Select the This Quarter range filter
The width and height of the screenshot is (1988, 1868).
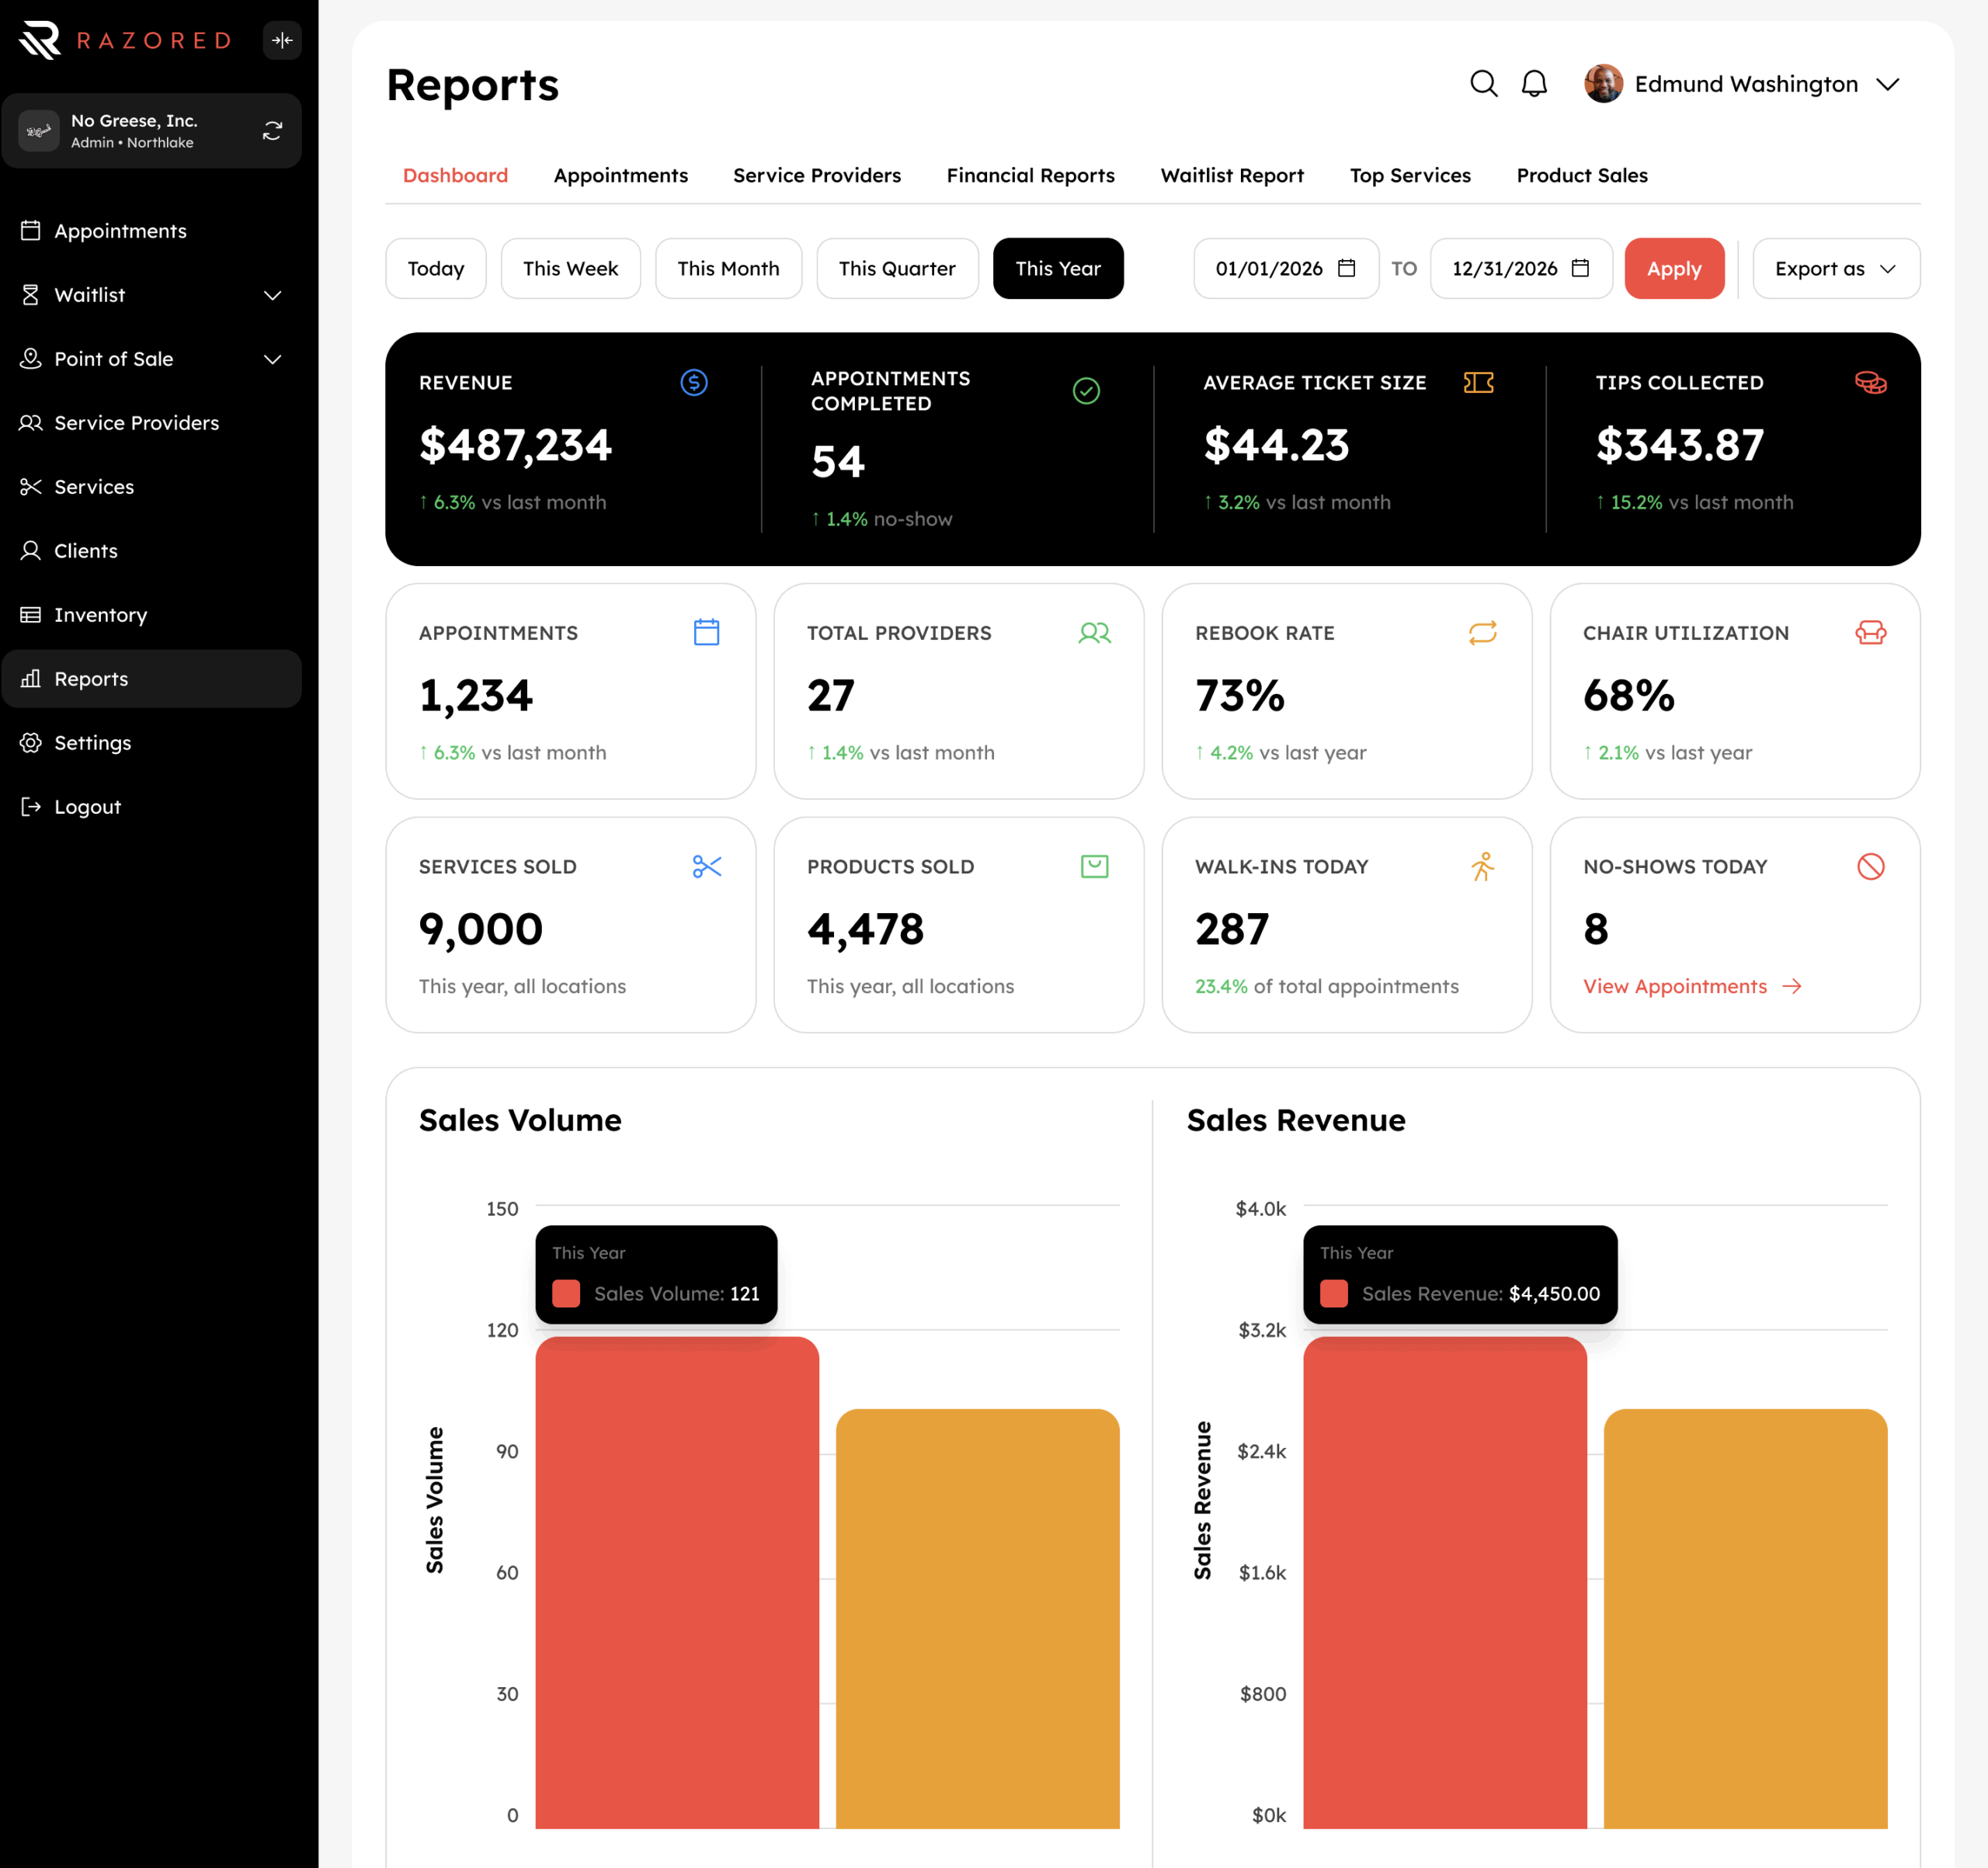897,268
